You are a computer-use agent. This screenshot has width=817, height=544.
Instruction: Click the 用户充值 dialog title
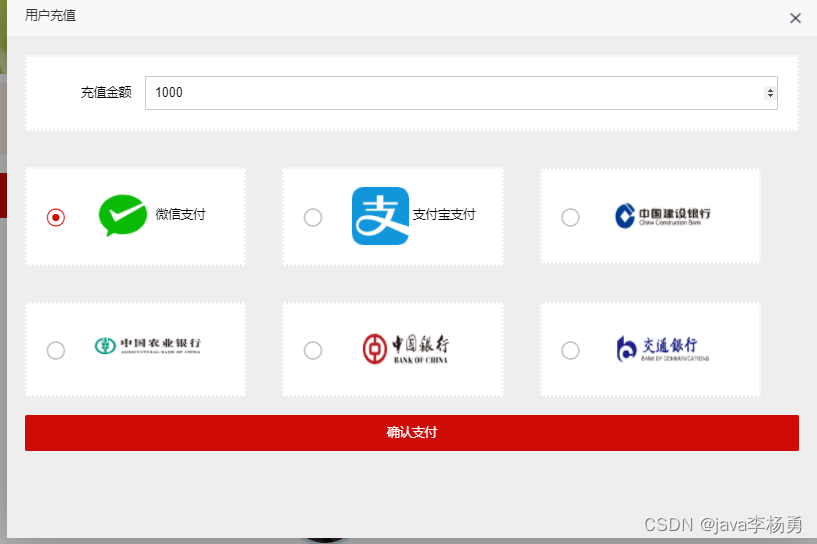[x=51, y=15]
